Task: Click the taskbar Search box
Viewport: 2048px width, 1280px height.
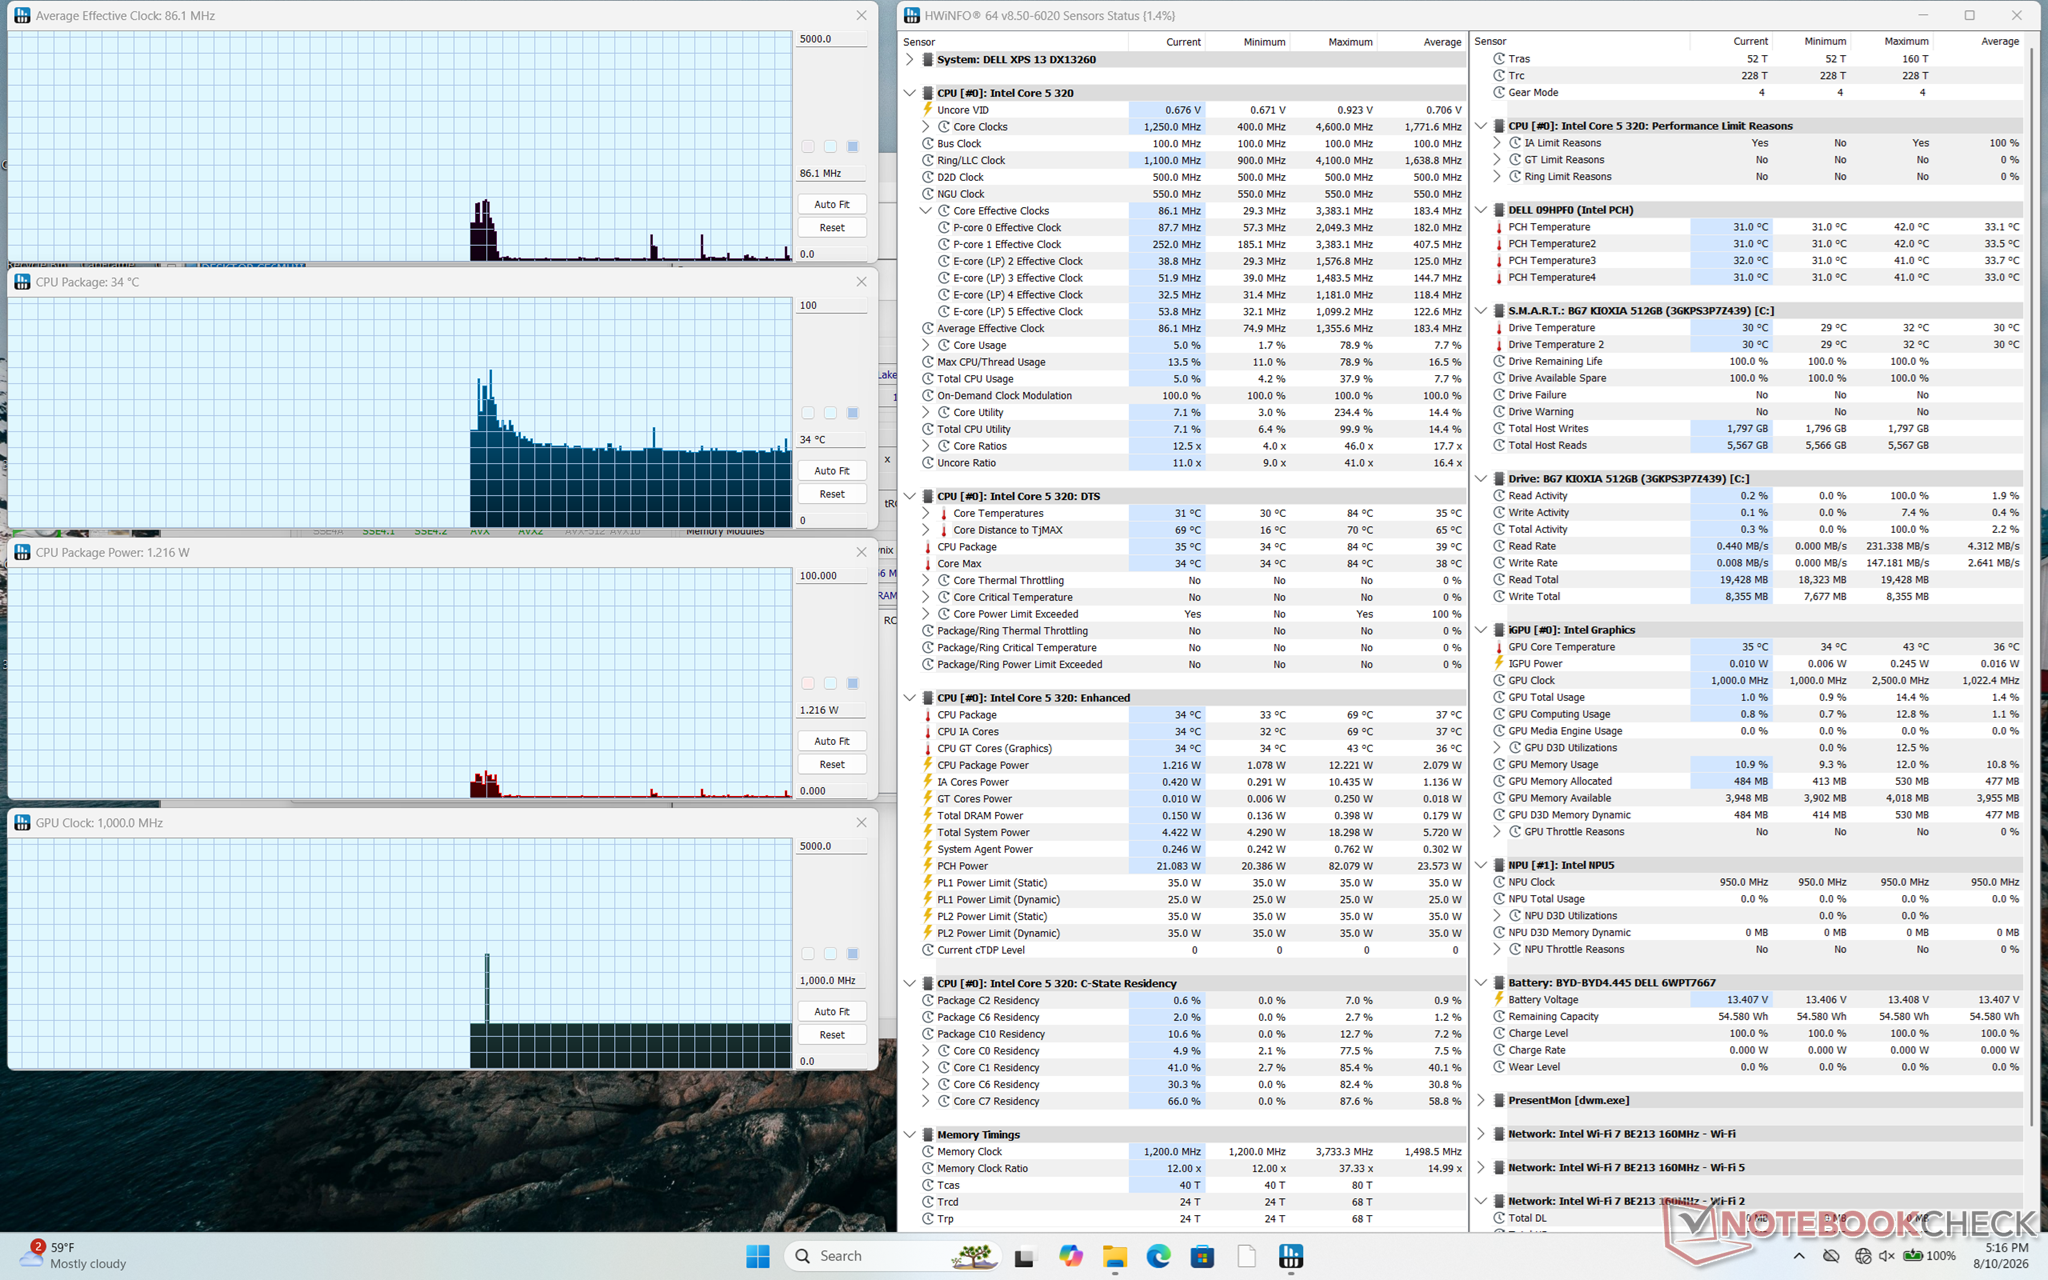Action: tap(894, 1256)
